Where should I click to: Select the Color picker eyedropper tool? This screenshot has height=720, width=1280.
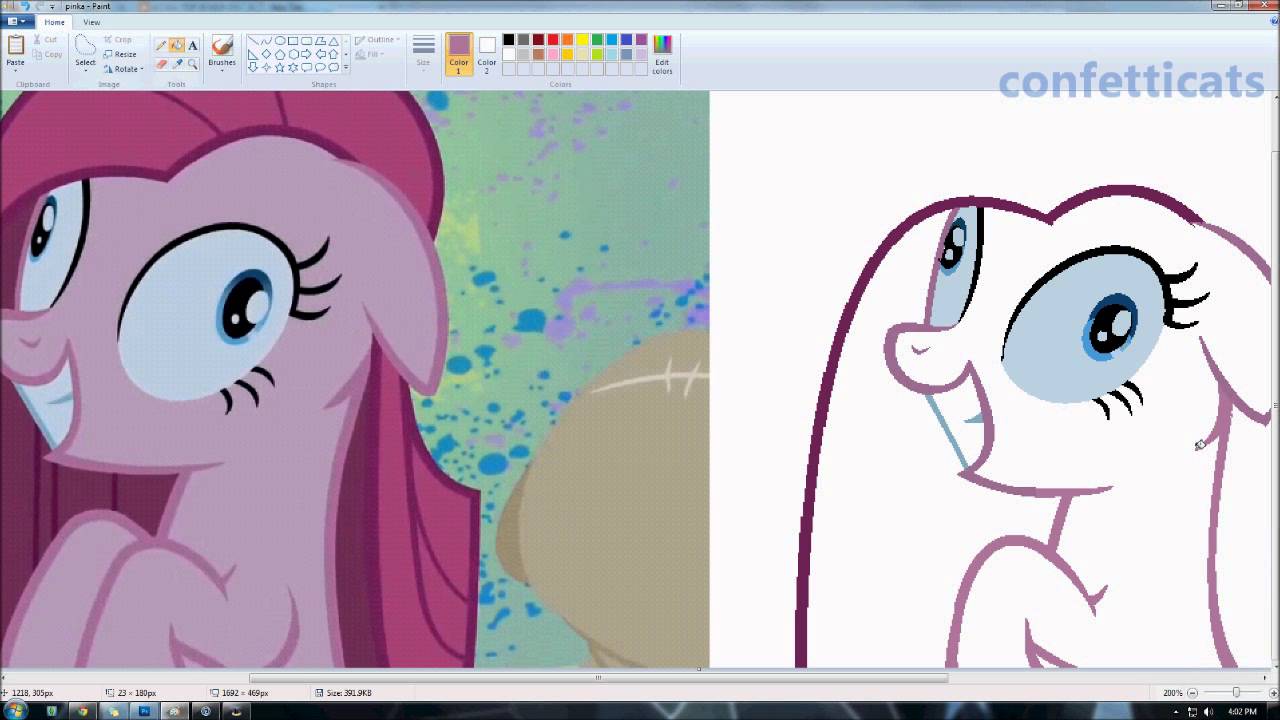177,64
